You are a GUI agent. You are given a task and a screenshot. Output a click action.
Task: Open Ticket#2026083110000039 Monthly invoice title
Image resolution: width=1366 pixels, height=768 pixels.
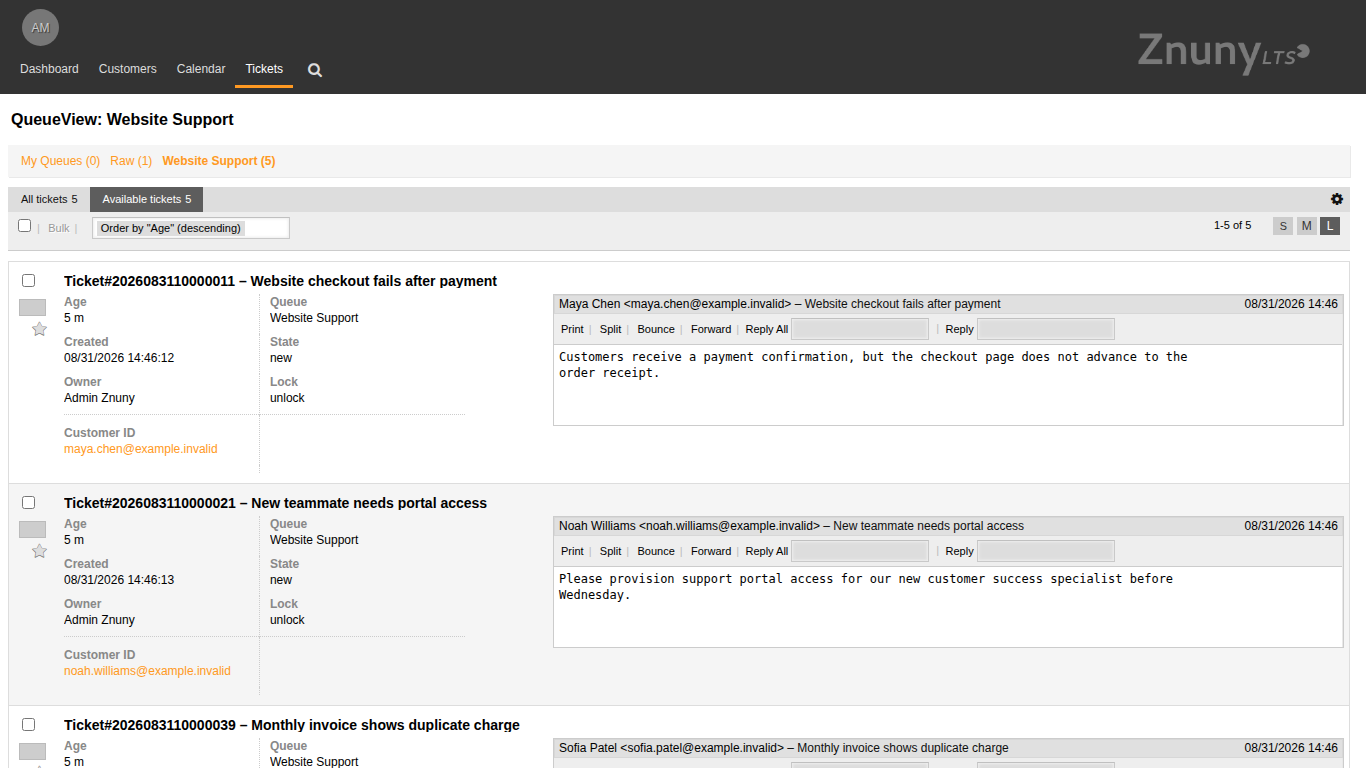point(292,725)
